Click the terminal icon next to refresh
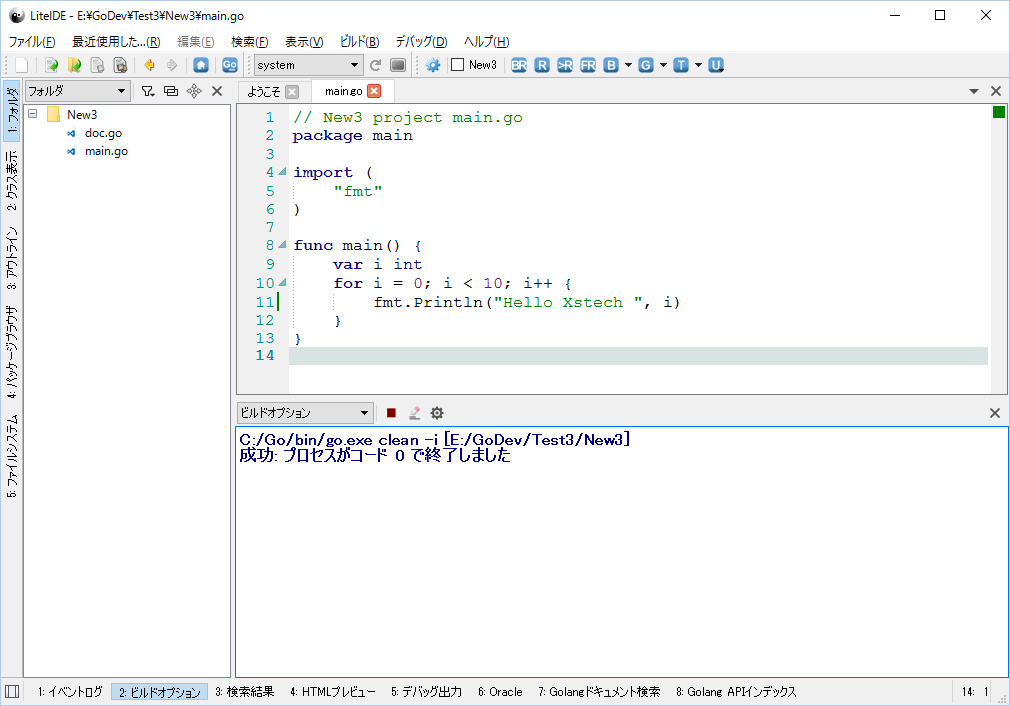 398,65
